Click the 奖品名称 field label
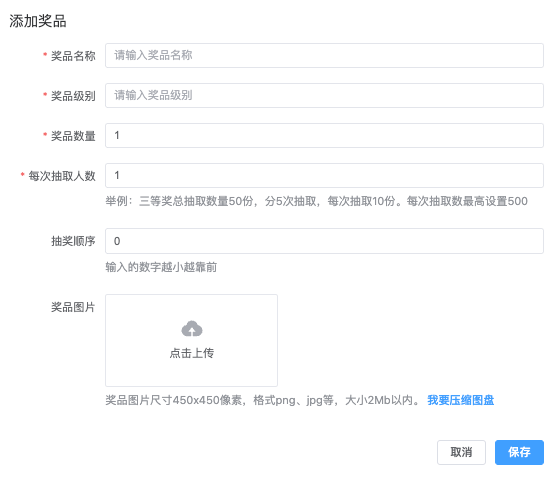553x477 pixels. pyautogui.click(x=73, y=56)
